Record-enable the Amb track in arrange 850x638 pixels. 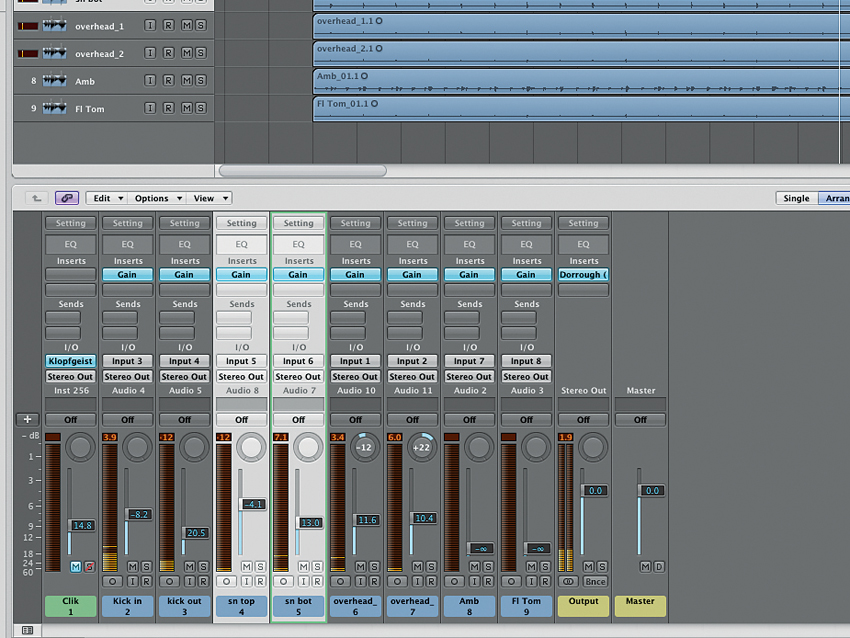click(x=169, y=80)
